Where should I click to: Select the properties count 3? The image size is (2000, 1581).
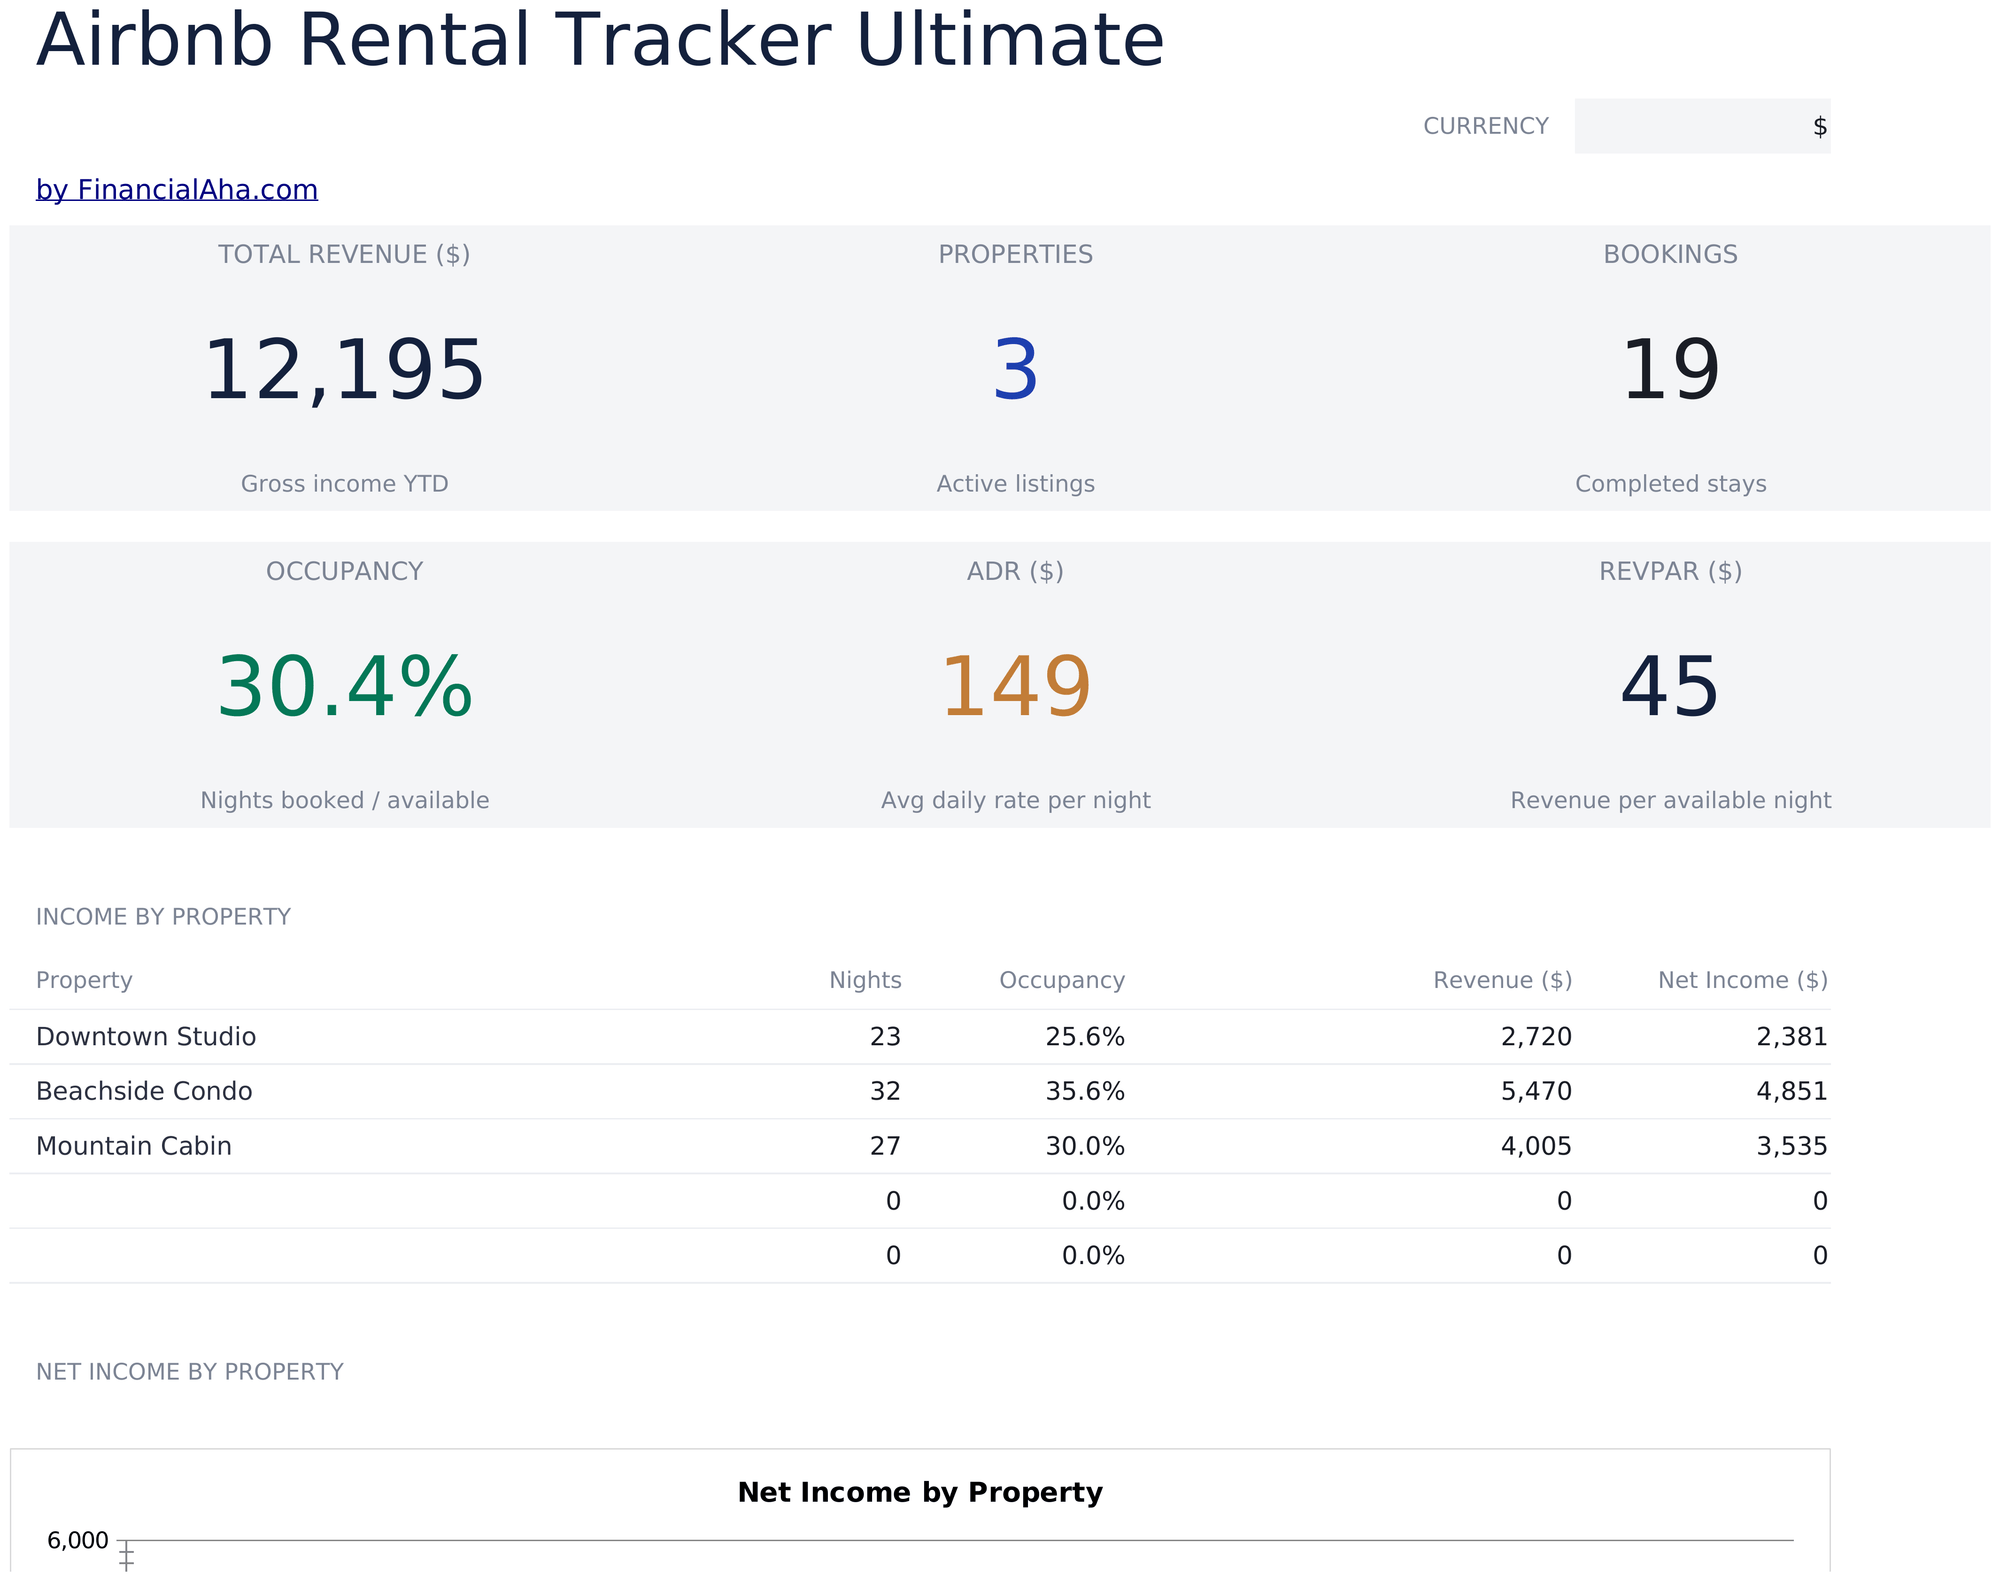[x=1015, y=371]
